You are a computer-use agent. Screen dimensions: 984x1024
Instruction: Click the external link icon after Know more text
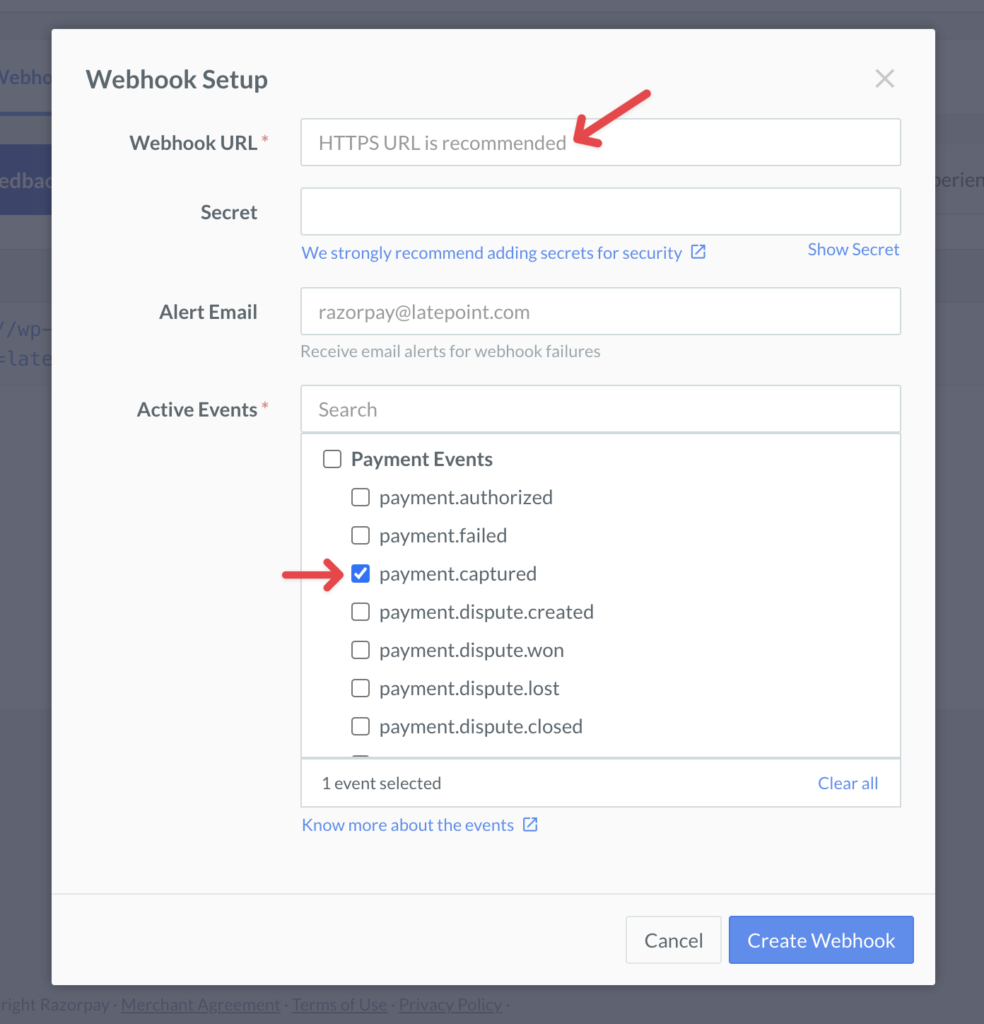pos(531,825)
